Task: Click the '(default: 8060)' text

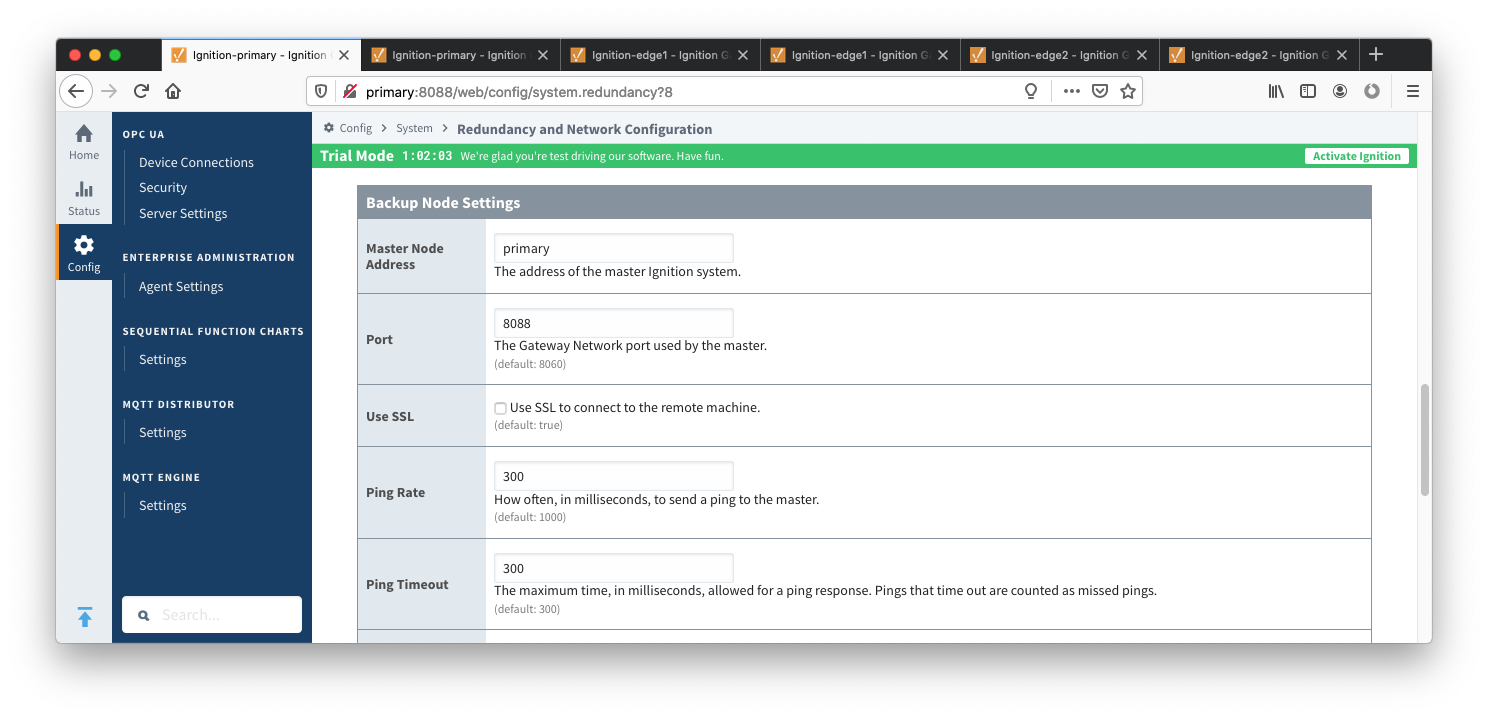Action: pyautogui.click(x=530, y=364)
